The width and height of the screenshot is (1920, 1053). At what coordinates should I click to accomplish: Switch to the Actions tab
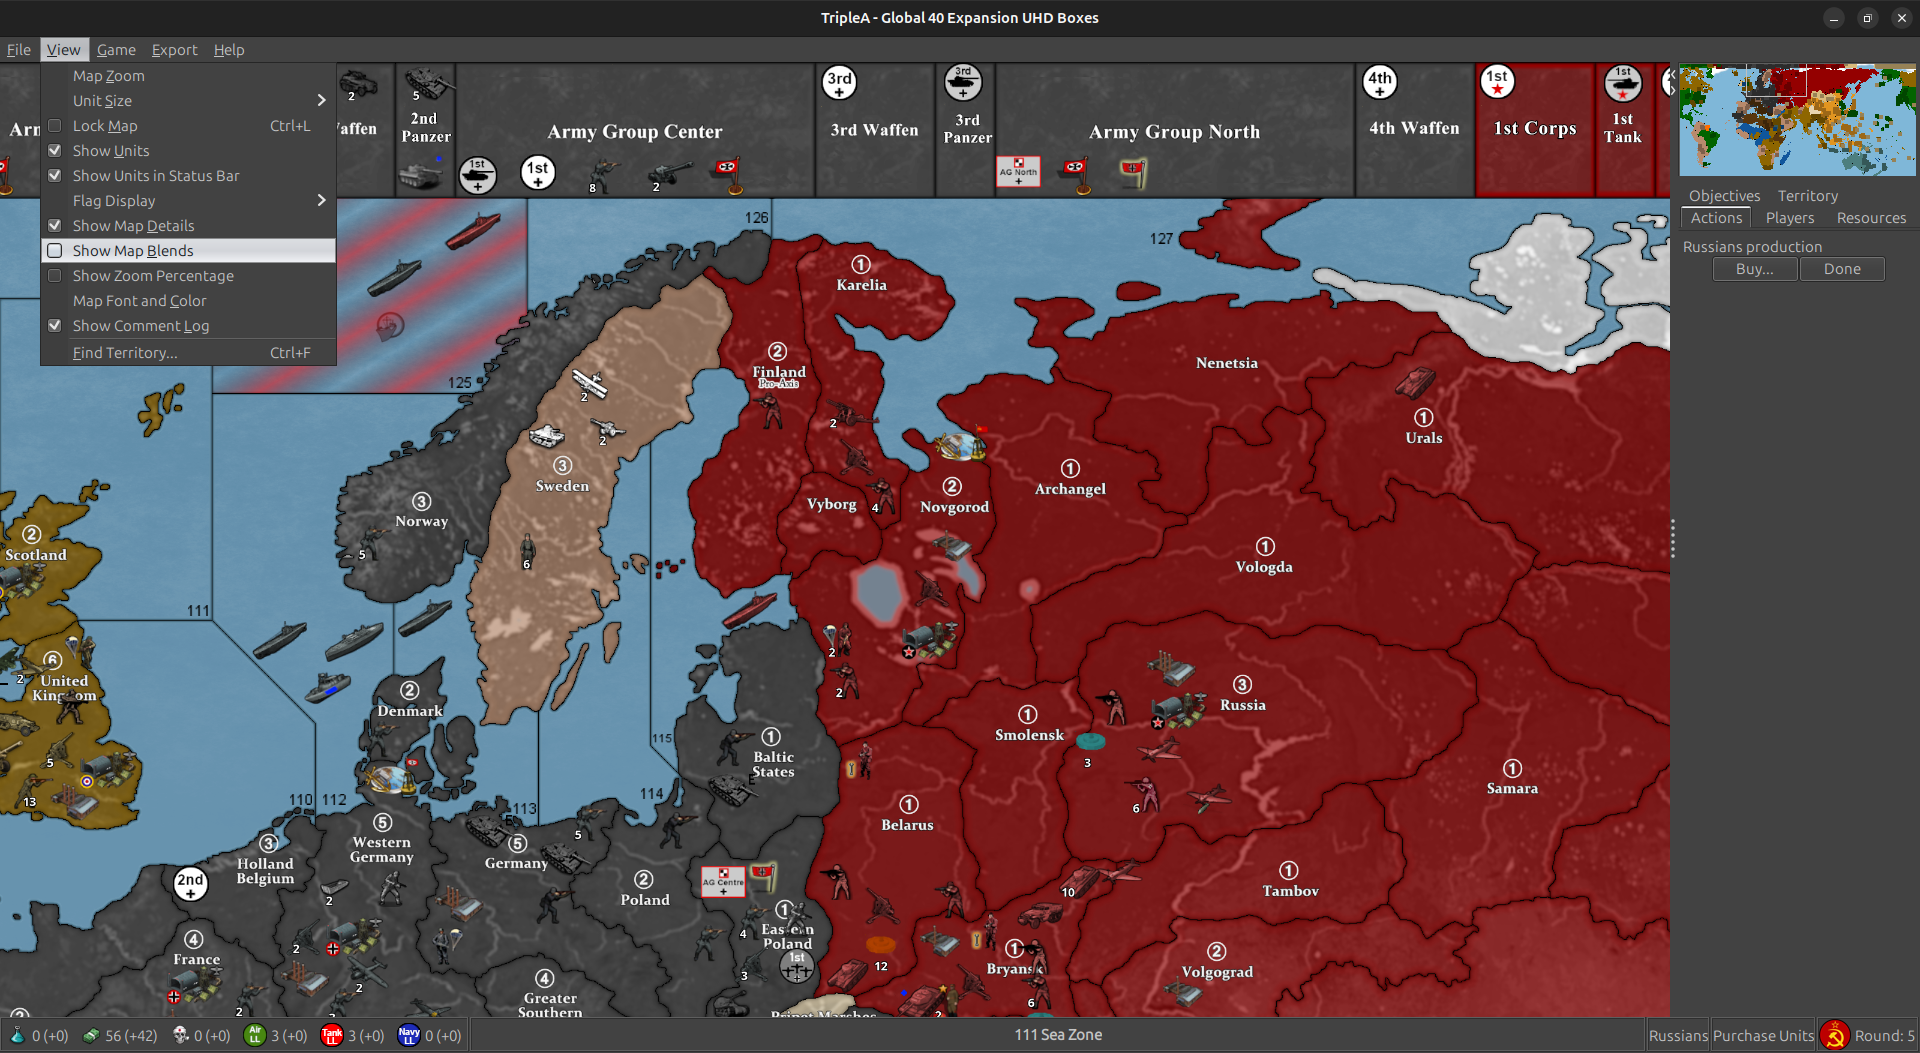[x=1716, y=218]
